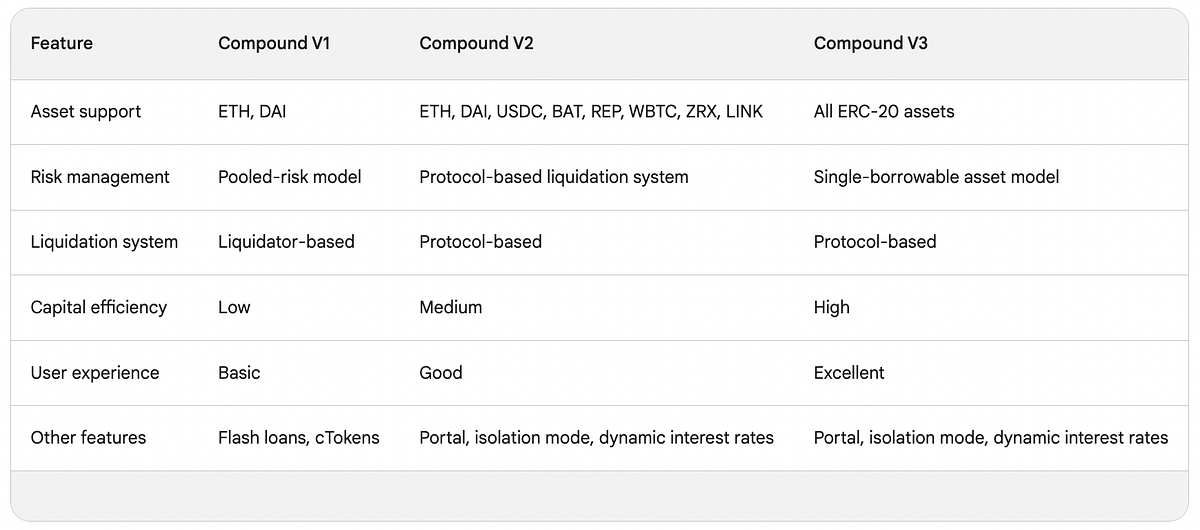Select the Flash loans, cTokens cell

pos(299,438)
